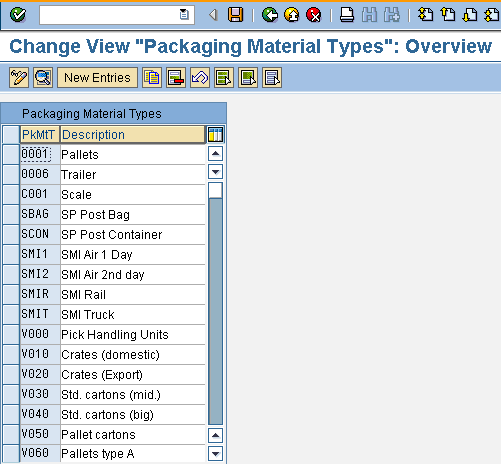Select the row for Pallets 0001
The image size is (501, 464).
(x=11, y=154)
